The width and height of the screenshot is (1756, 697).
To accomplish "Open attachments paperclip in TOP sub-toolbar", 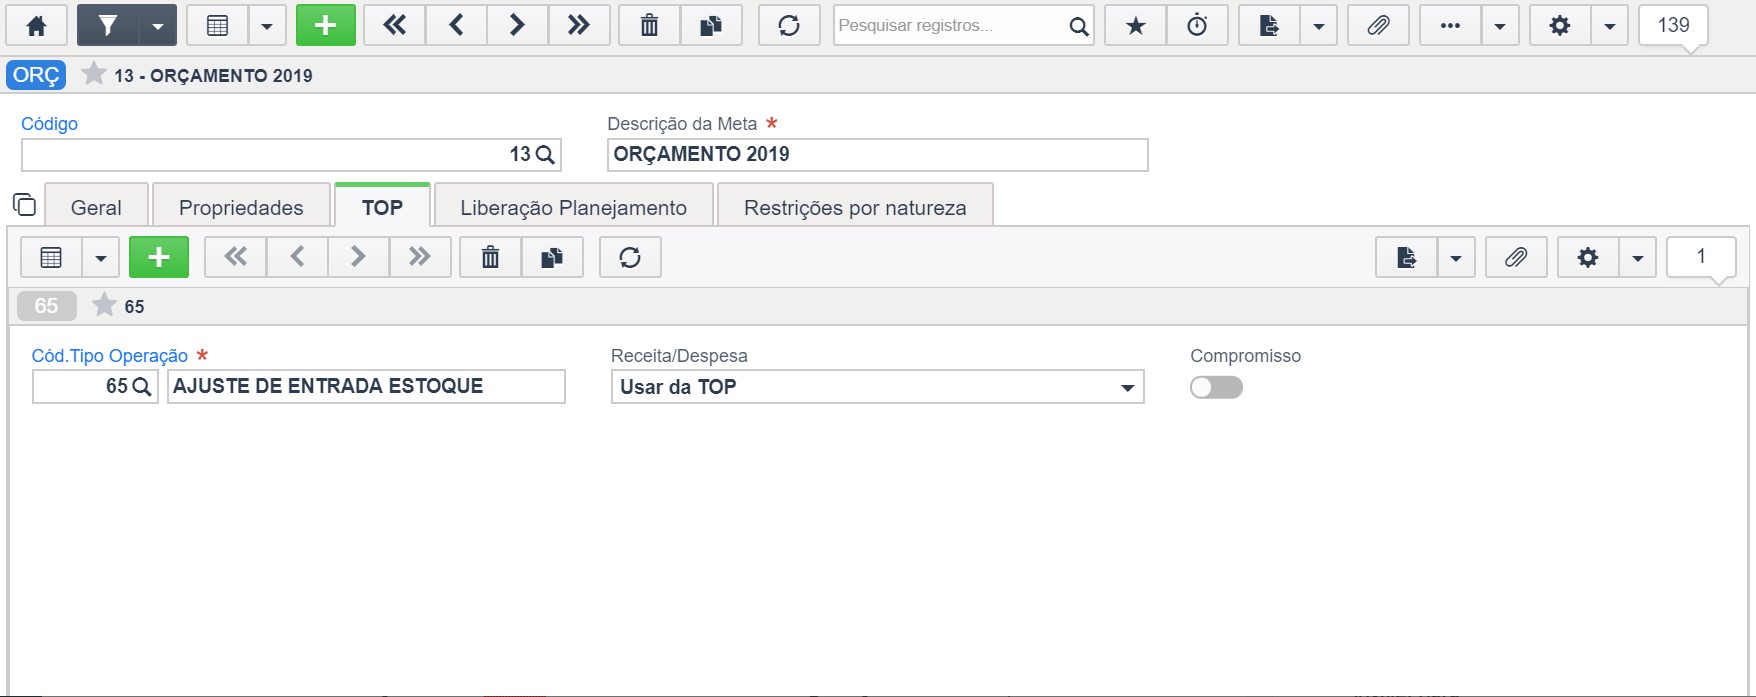I will point(1516,258).
